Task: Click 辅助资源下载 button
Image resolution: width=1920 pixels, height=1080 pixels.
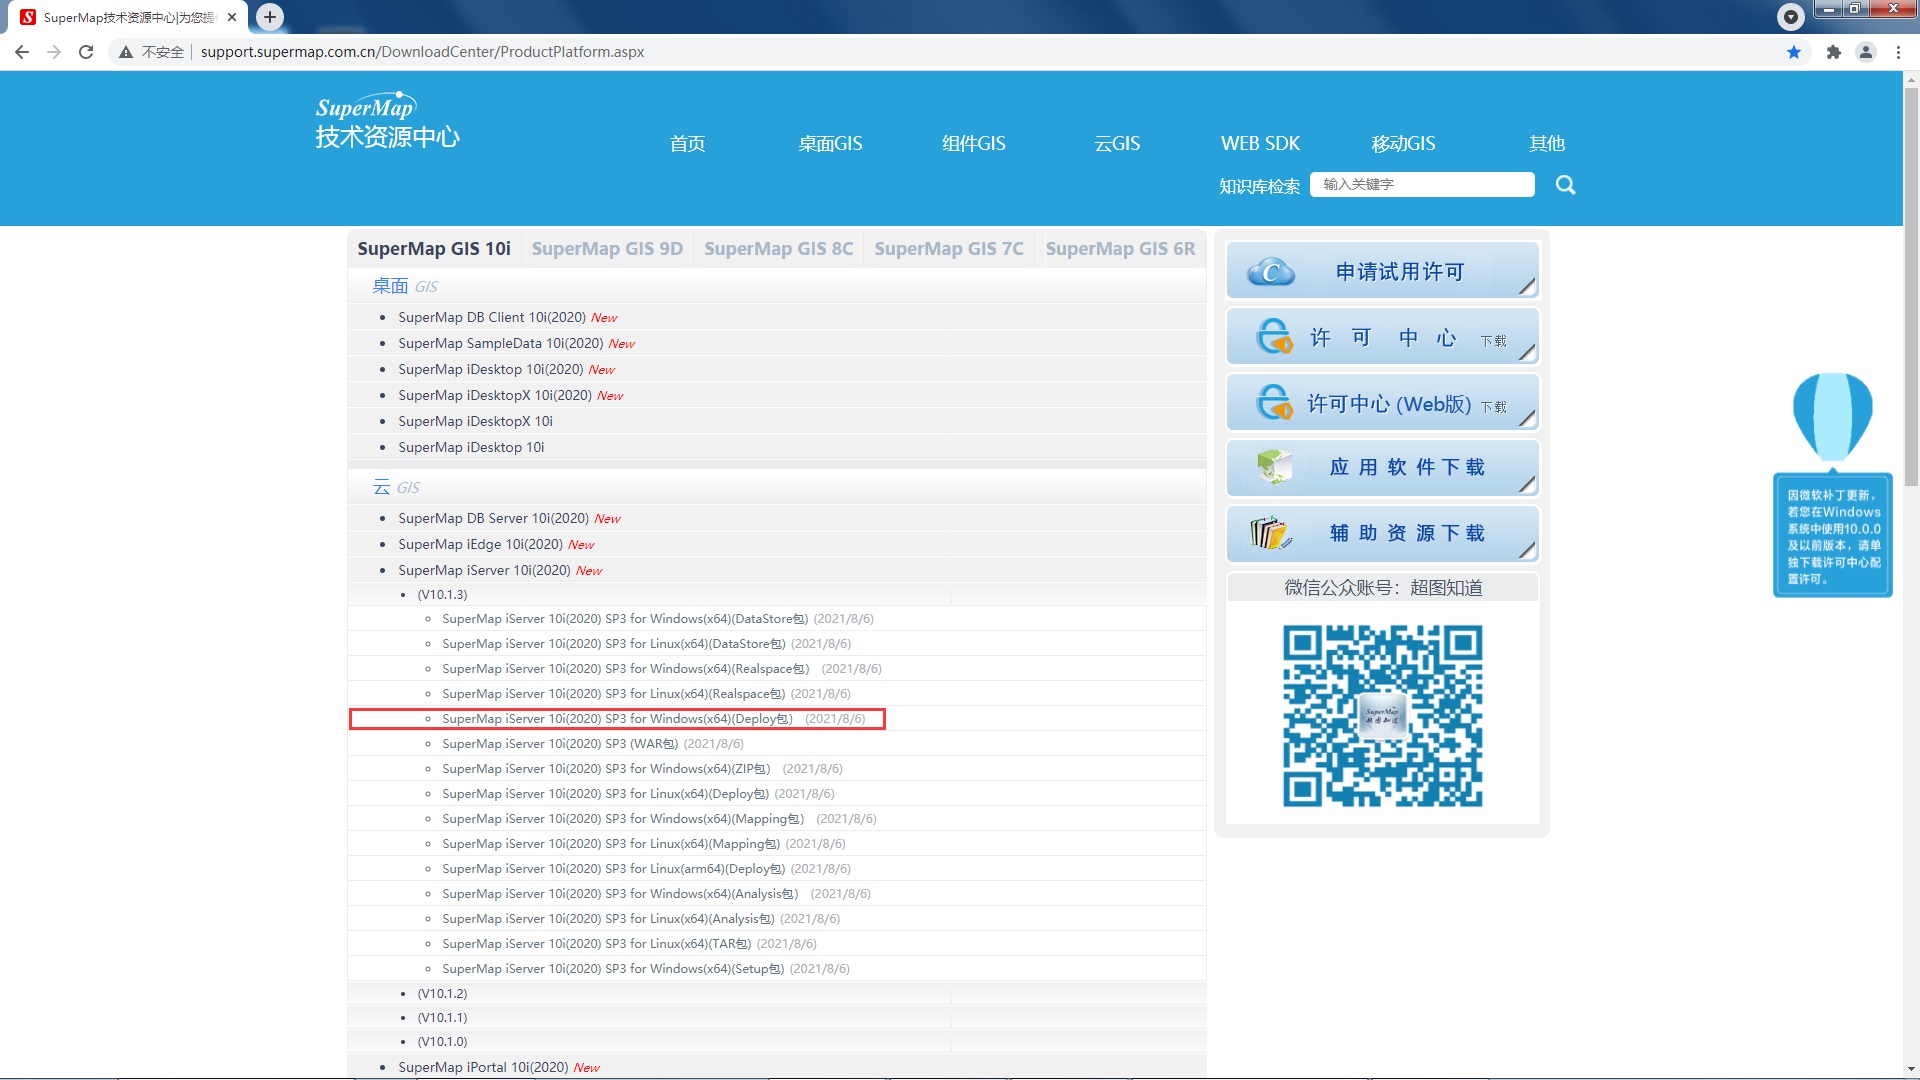Action: click(1382, 534)
